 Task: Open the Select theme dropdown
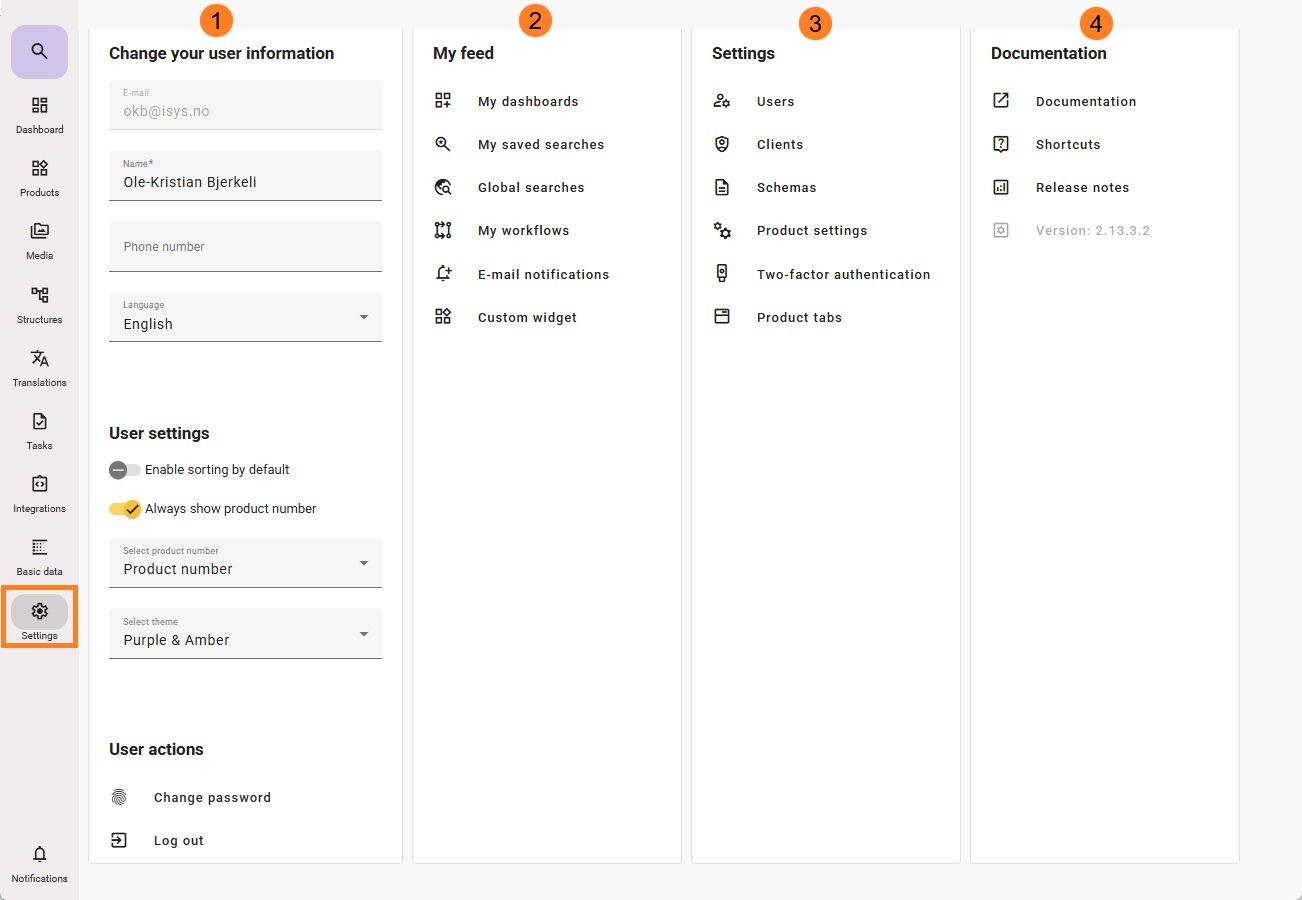coord(245,634)
